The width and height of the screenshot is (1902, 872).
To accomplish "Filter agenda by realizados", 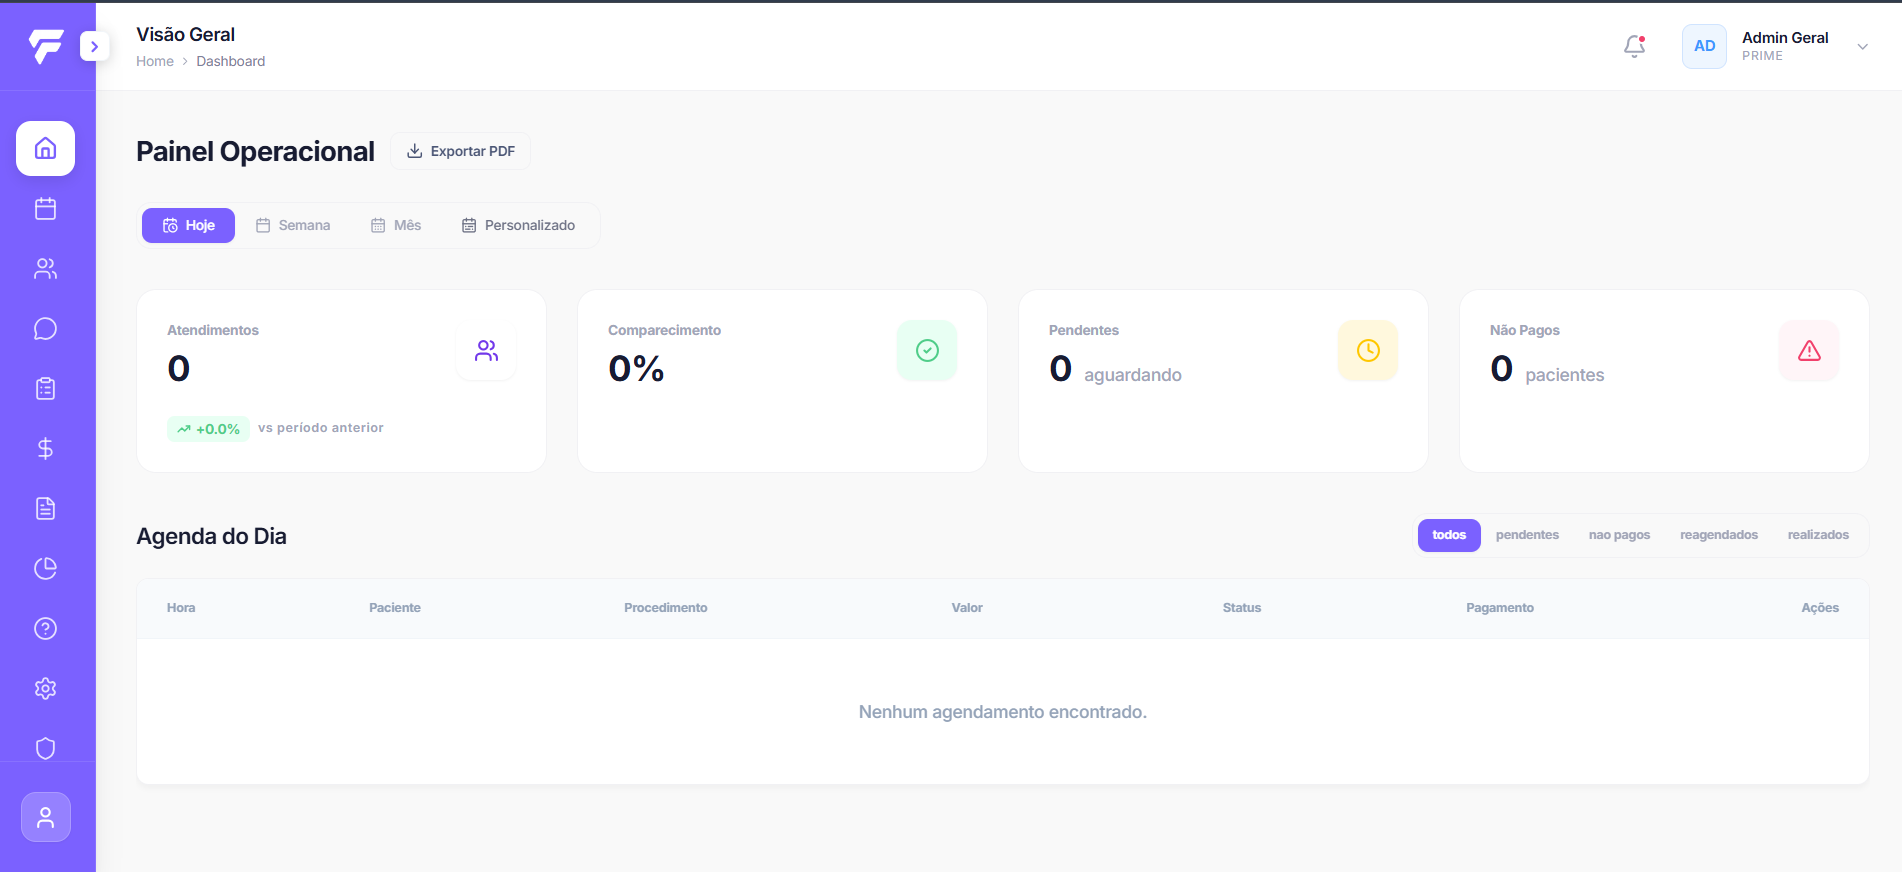I will pos(1818,535).
